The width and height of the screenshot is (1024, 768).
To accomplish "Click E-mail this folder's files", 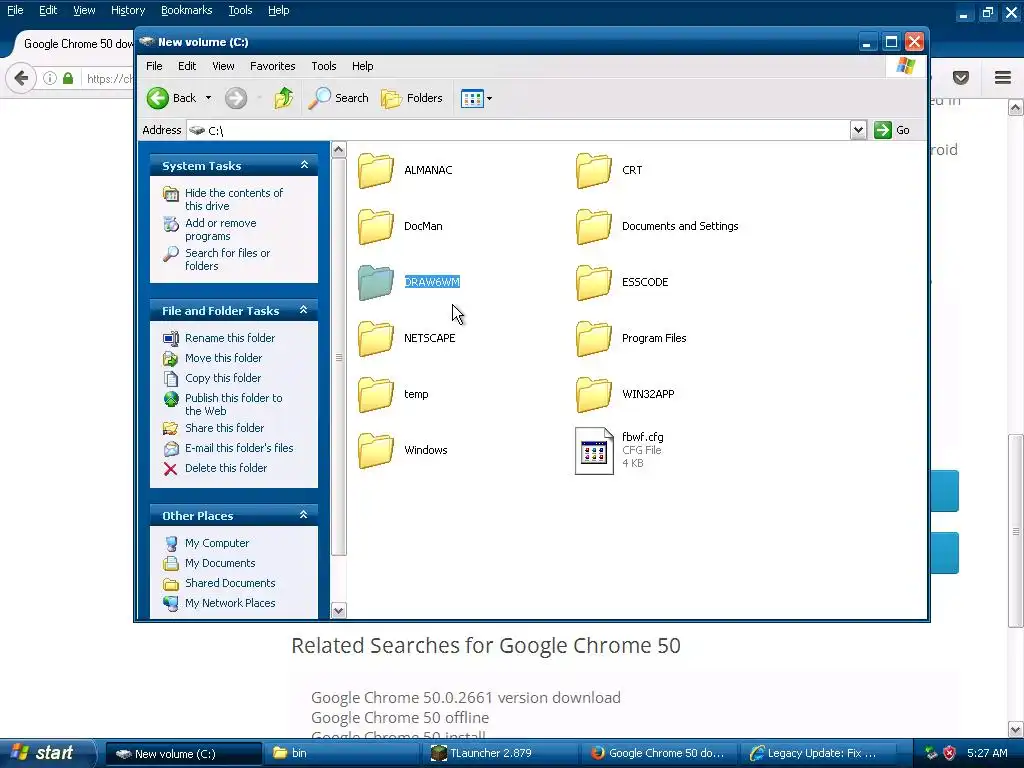I will tap(239, 448).
